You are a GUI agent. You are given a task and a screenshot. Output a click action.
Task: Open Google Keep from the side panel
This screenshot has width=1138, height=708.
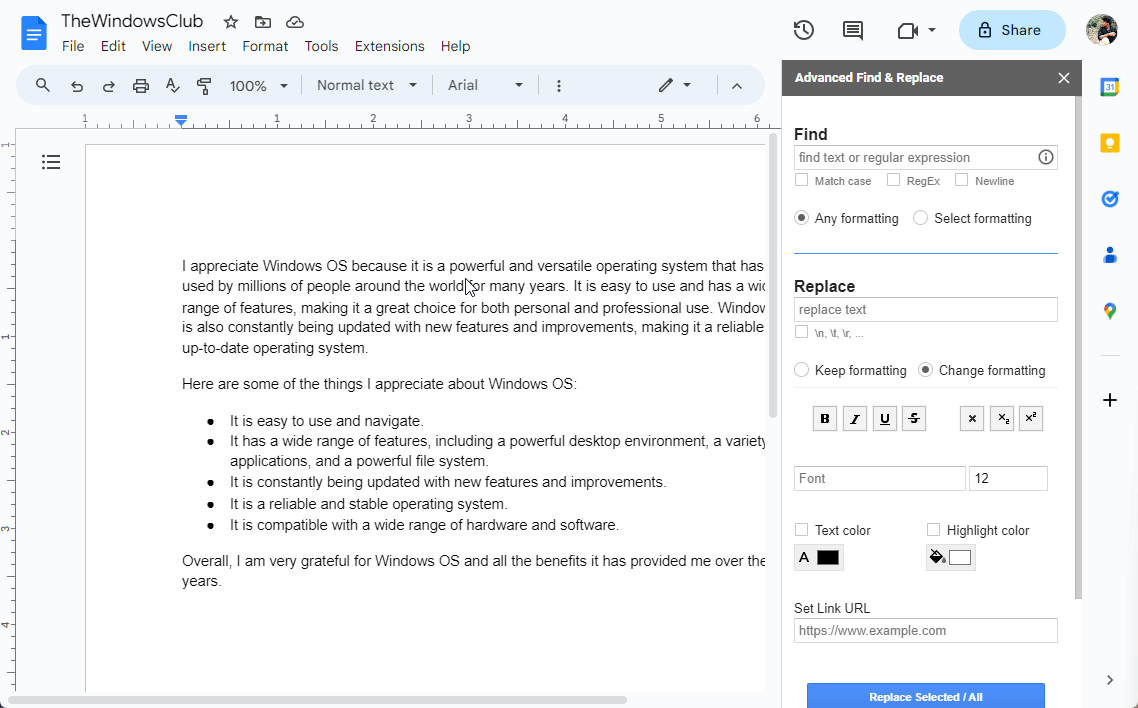pos(1109,143)
